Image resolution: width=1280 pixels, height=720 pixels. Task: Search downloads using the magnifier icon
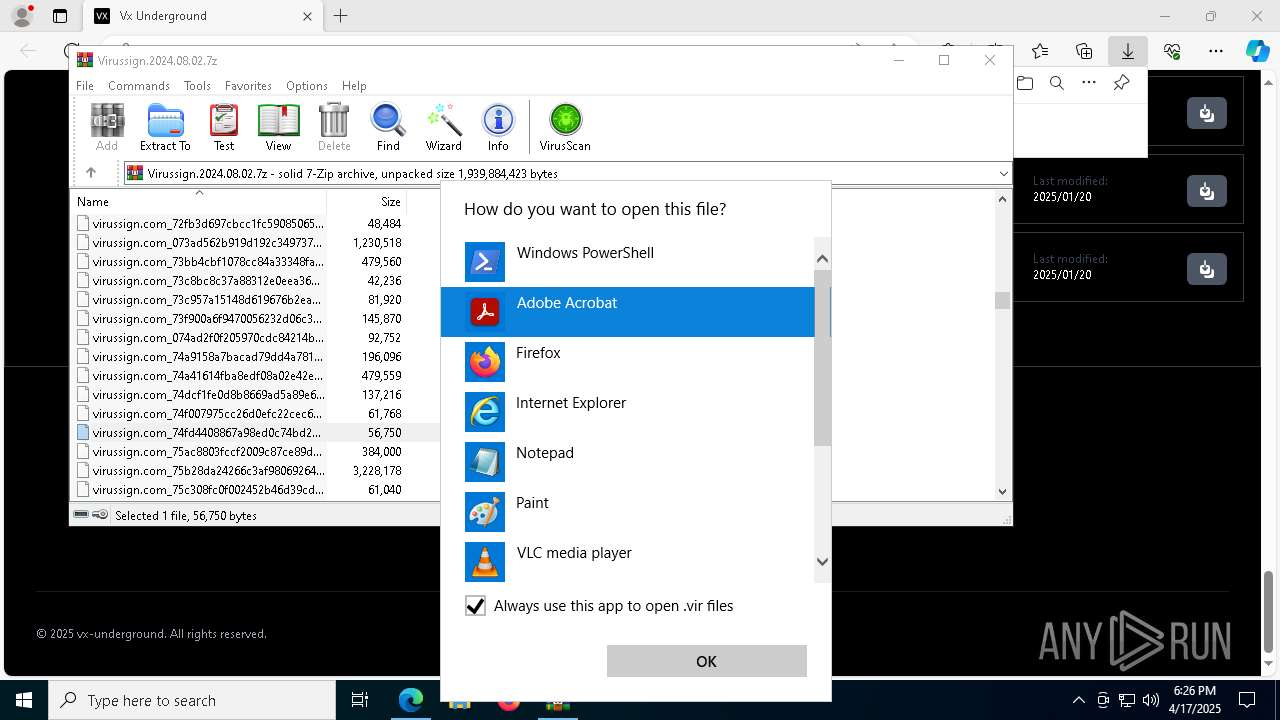pos(1057,83)
